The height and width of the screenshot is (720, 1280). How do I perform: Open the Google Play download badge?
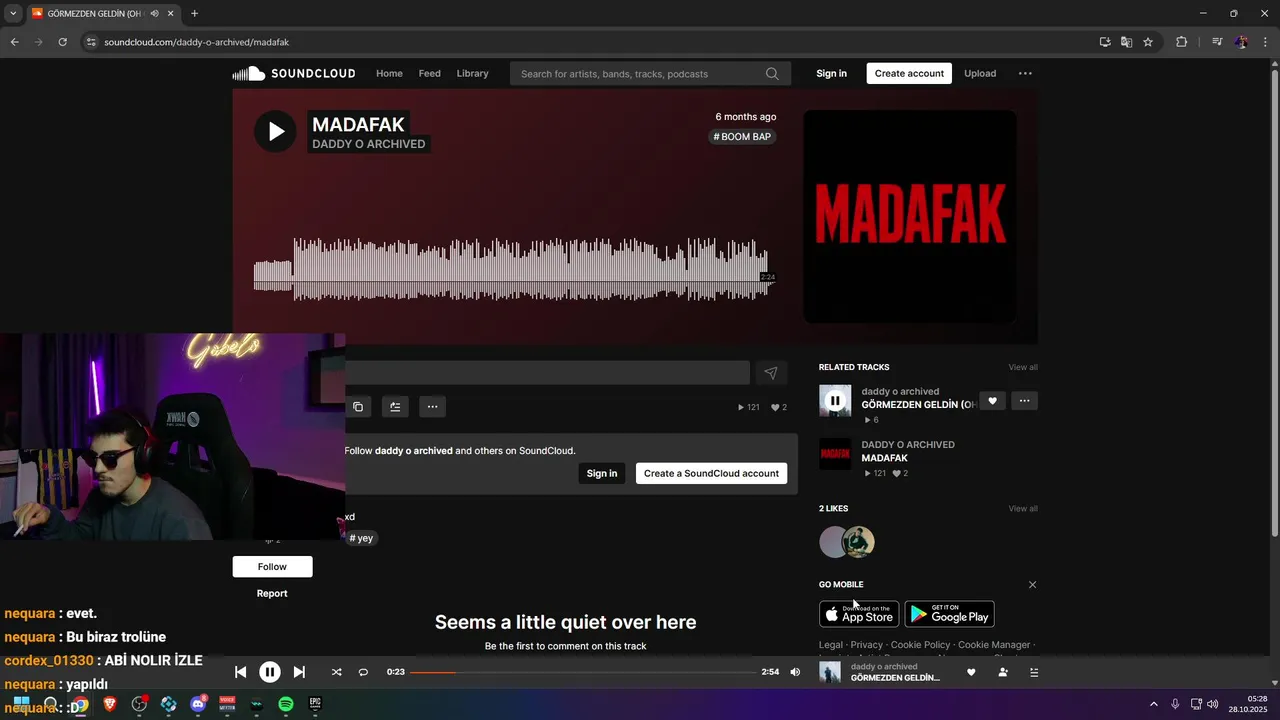pos(949,613)
